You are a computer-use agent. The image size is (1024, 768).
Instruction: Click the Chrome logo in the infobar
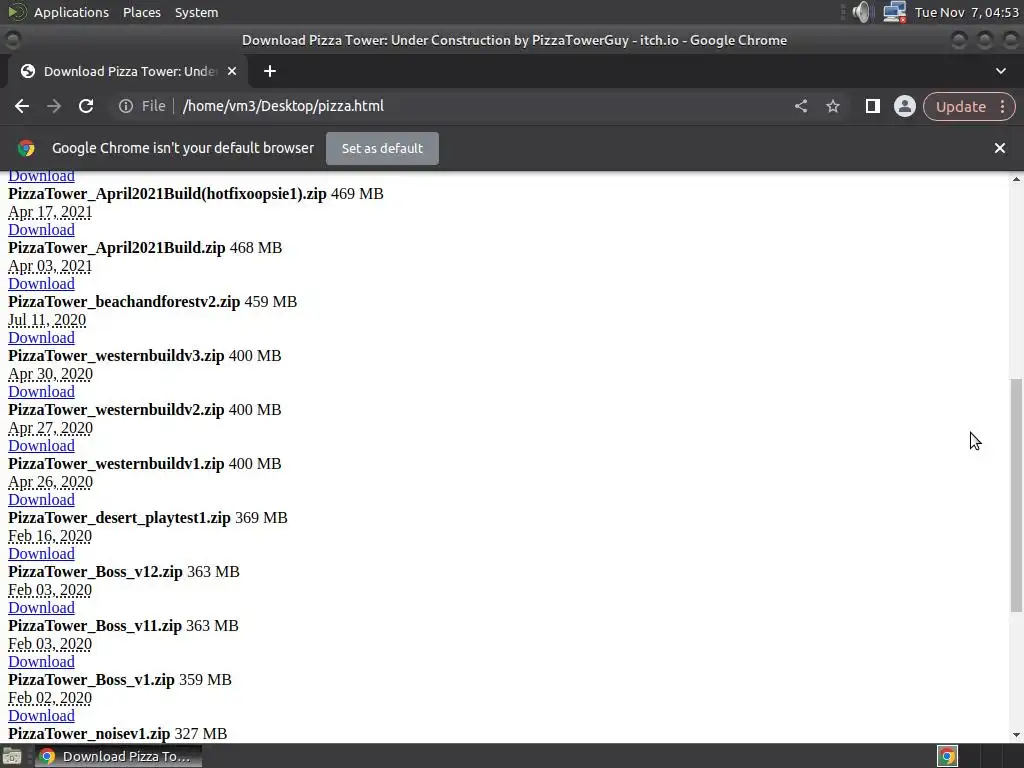click(26, 148)
